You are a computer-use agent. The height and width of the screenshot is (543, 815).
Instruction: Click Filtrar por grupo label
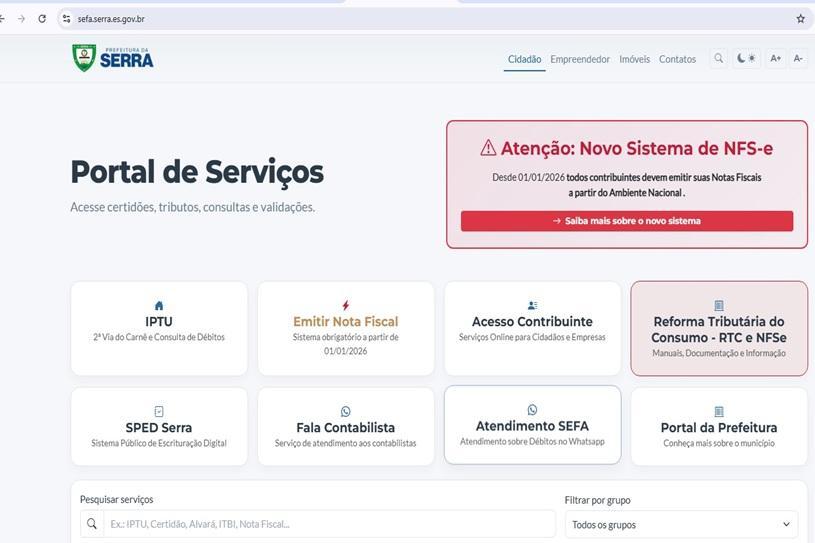[x=597, y=500]
